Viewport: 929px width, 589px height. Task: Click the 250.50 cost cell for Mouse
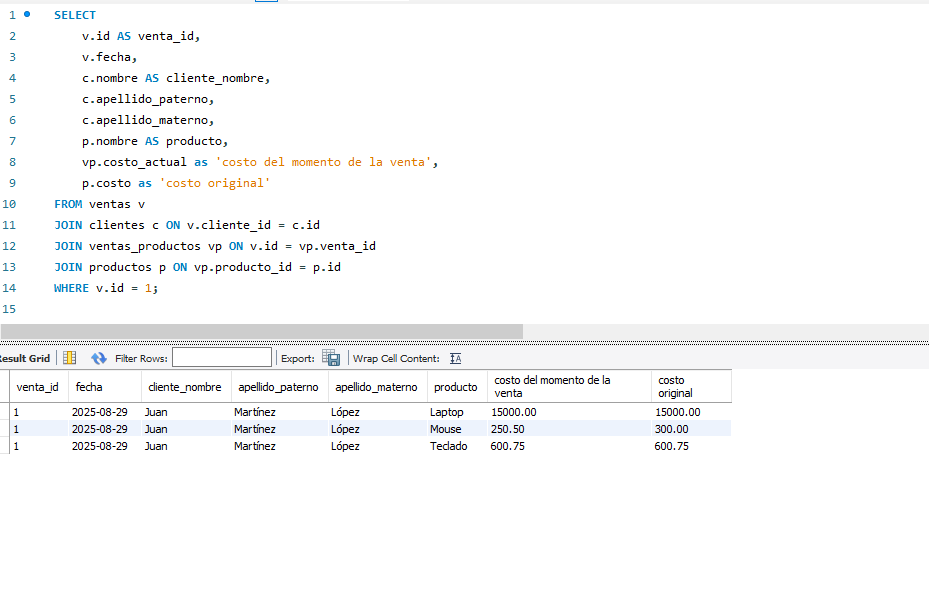[514, 429]
